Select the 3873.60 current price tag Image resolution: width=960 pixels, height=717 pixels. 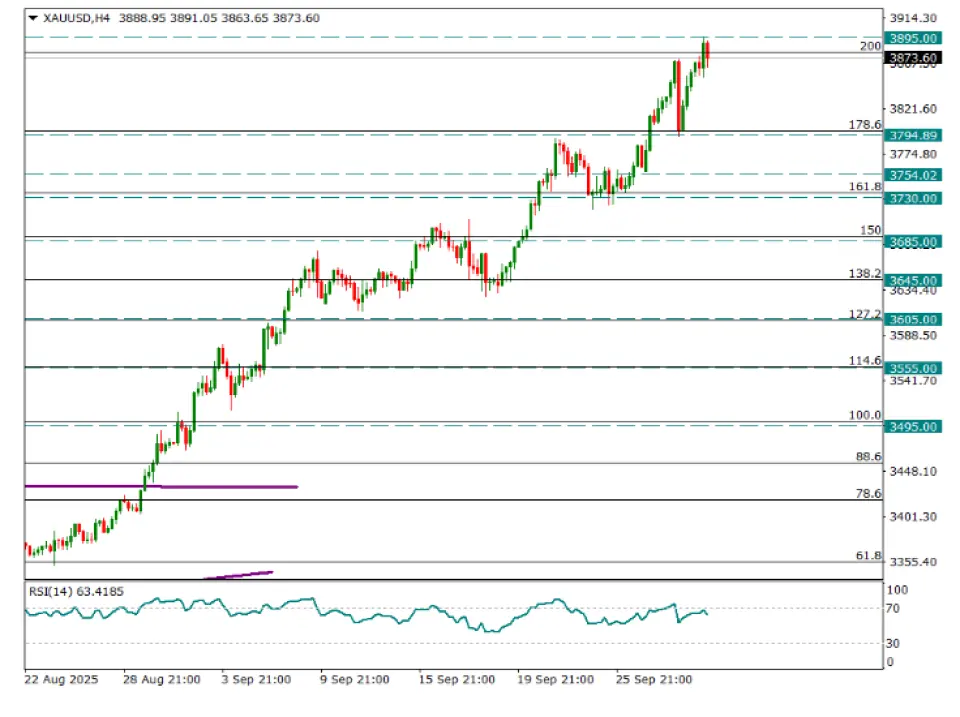pos(913,59)
